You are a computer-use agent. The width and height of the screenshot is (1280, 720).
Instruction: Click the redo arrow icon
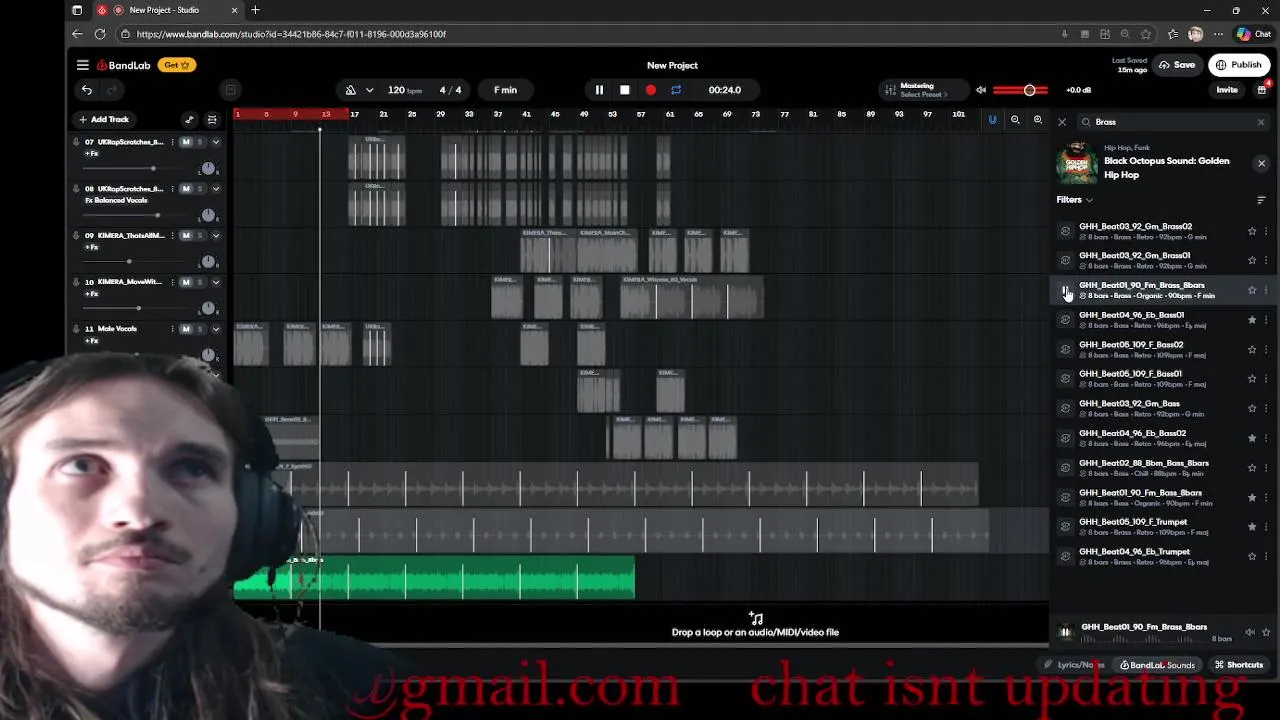tap(112, 90)
